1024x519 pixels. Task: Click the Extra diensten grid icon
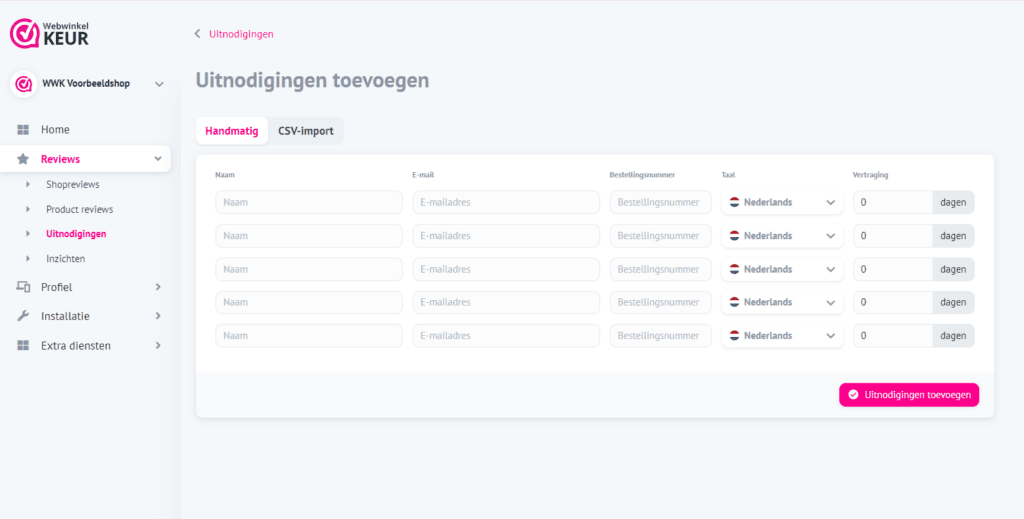click(23, 346)
